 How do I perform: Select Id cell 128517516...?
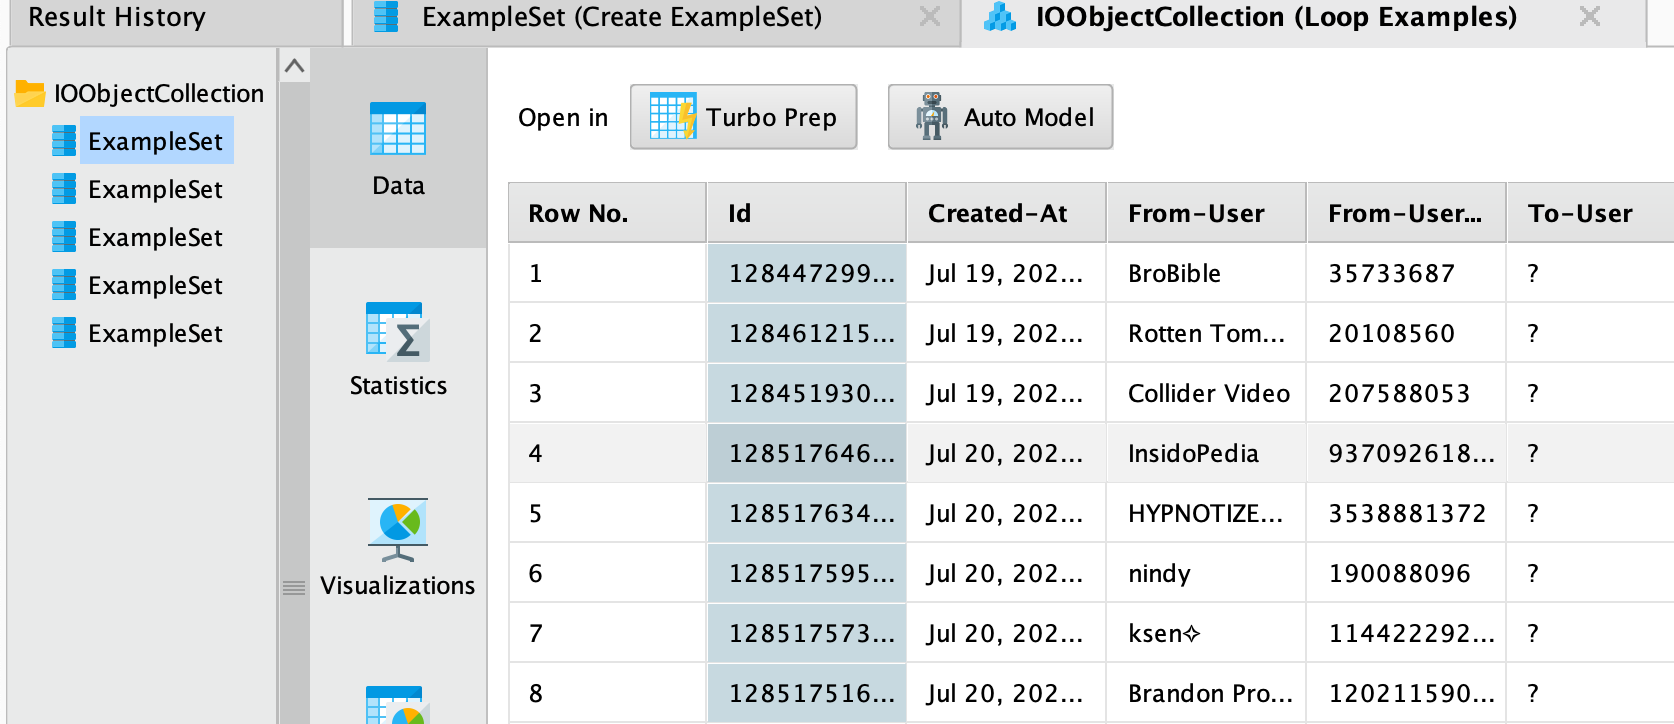click(x=807, y=693)
